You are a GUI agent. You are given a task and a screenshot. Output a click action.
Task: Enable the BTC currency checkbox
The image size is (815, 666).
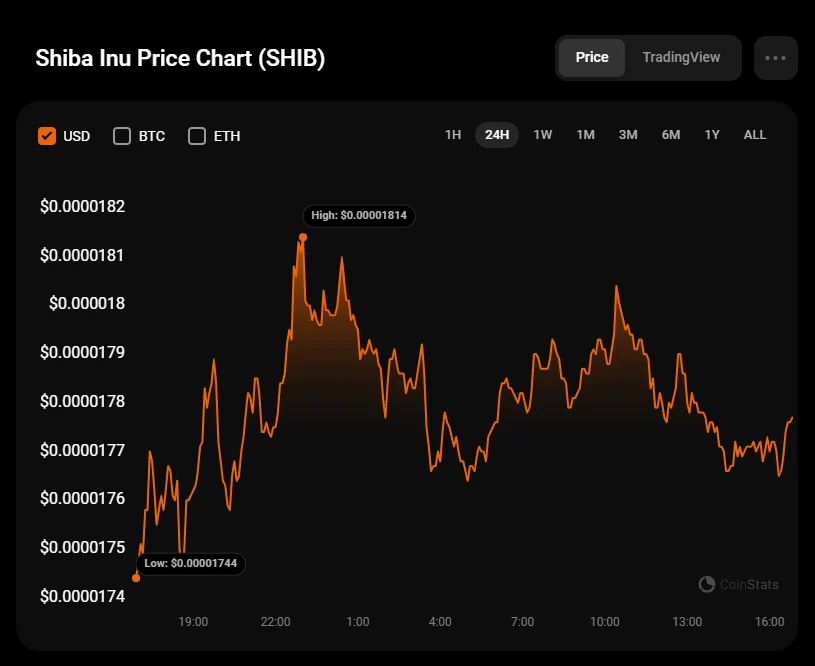[122, 136]
